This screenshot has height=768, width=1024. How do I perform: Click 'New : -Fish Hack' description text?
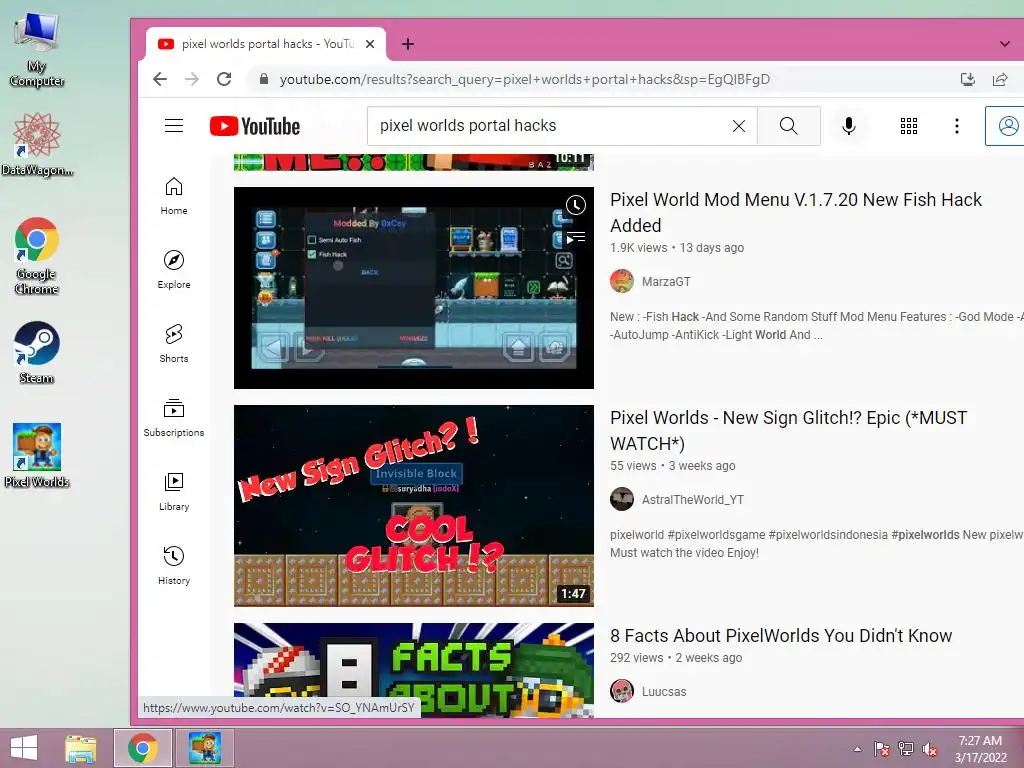816,326
